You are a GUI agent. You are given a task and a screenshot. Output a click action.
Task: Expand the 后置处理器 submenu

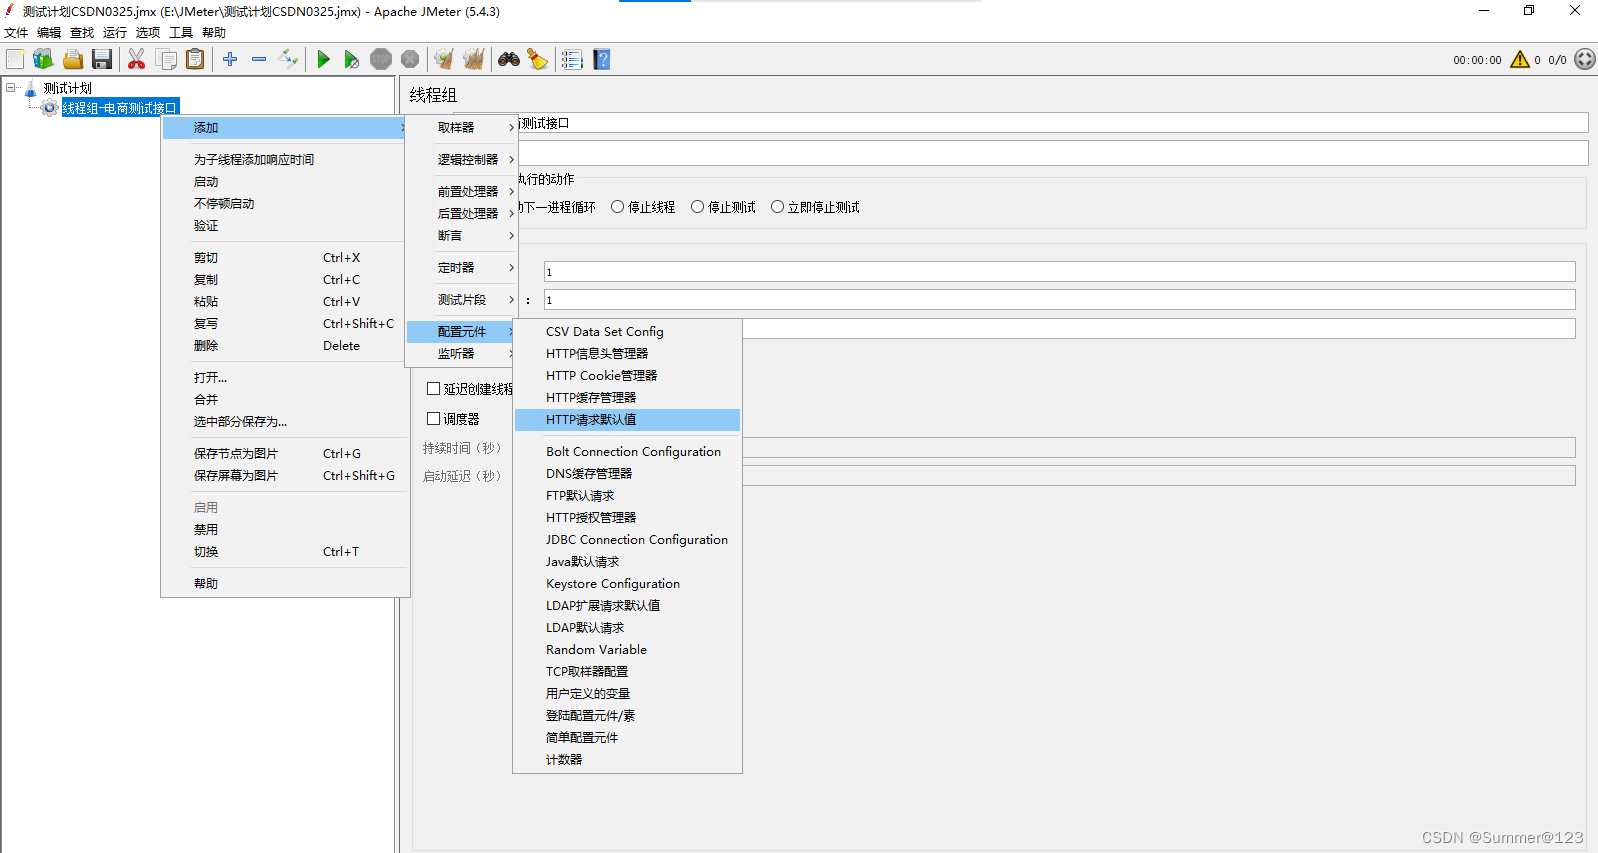461,213
